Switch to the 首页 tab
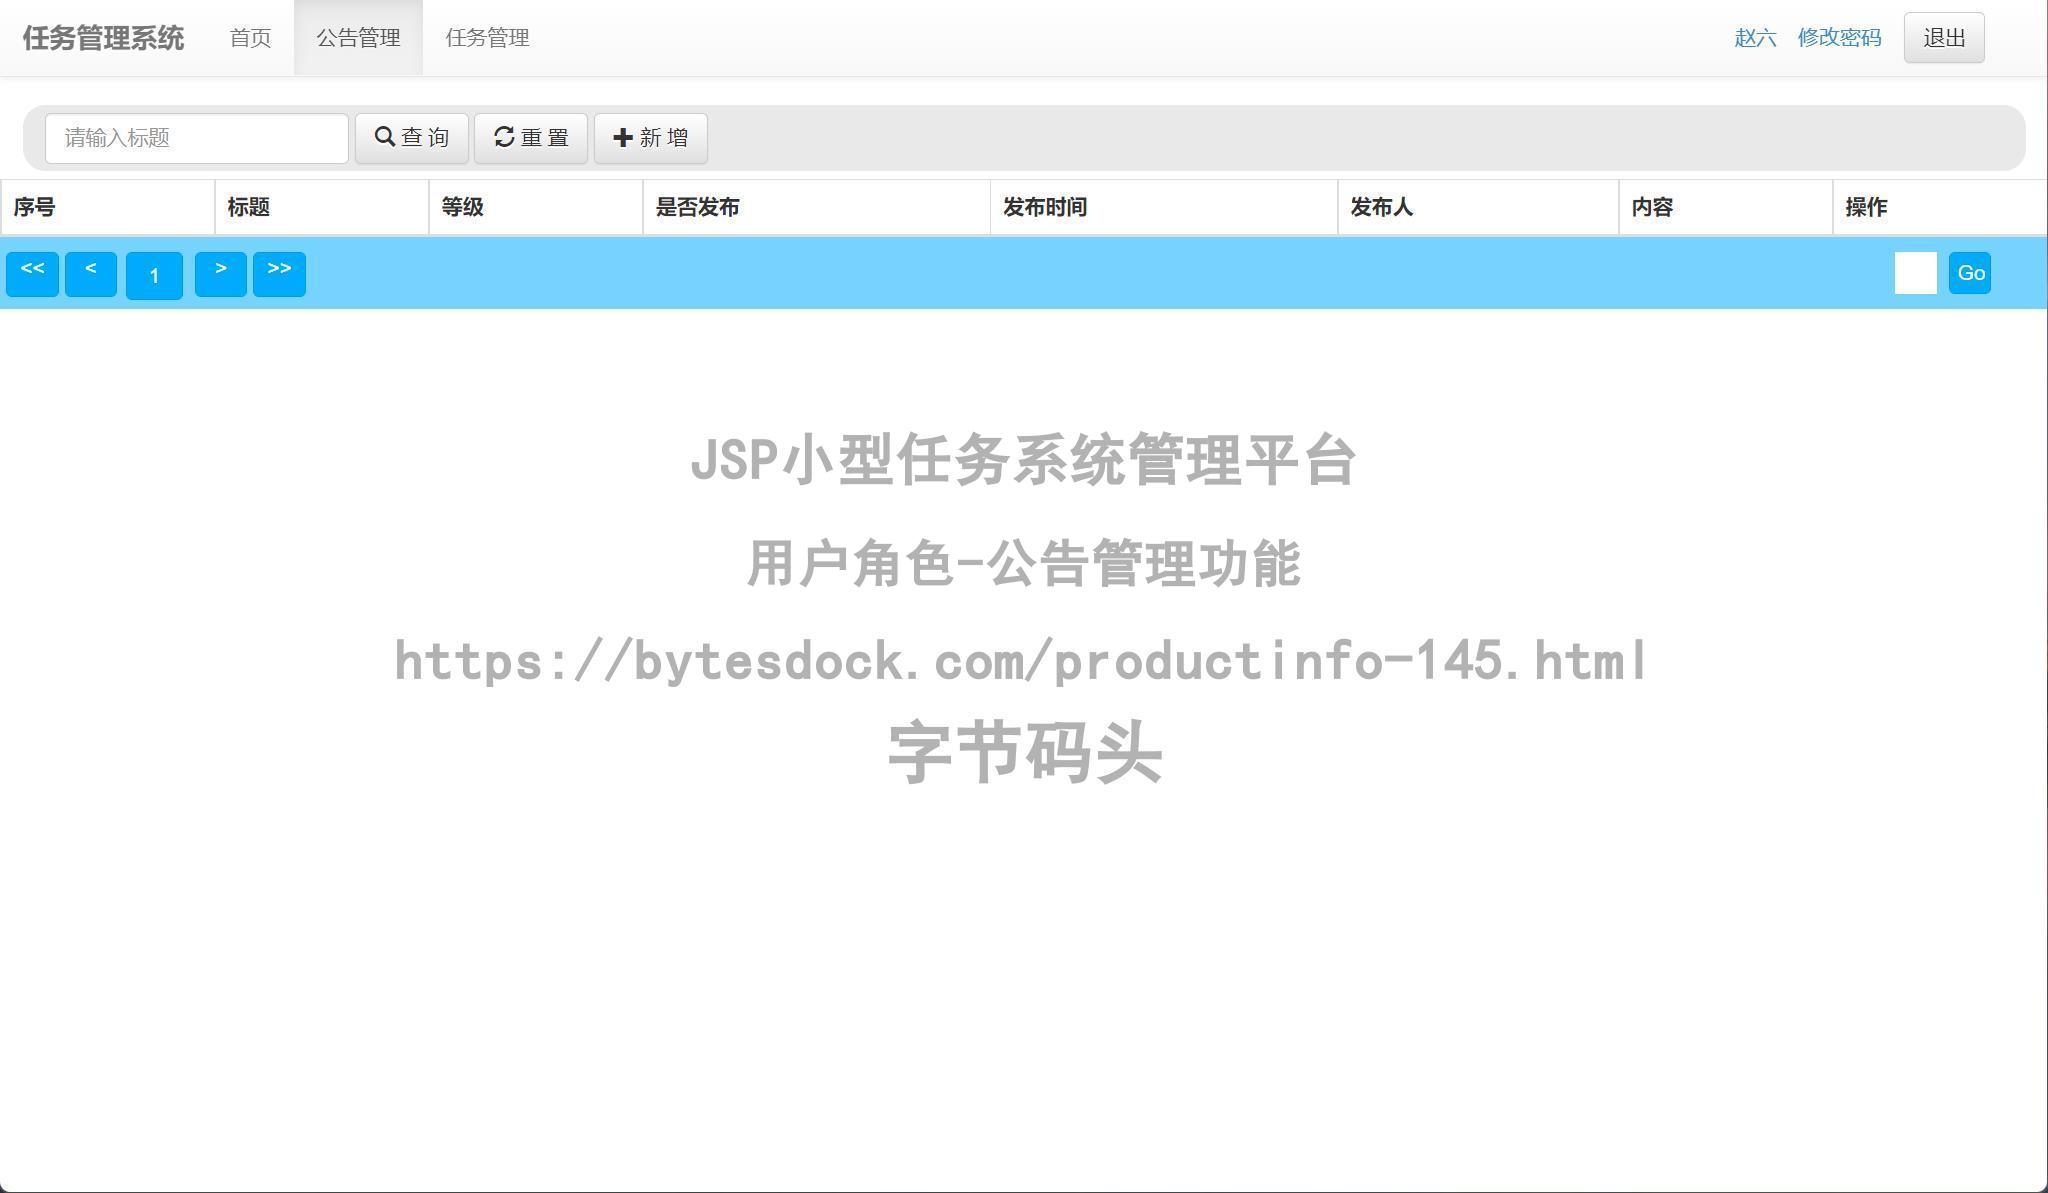This screenshot has width=2048, height=1193. 250,38
